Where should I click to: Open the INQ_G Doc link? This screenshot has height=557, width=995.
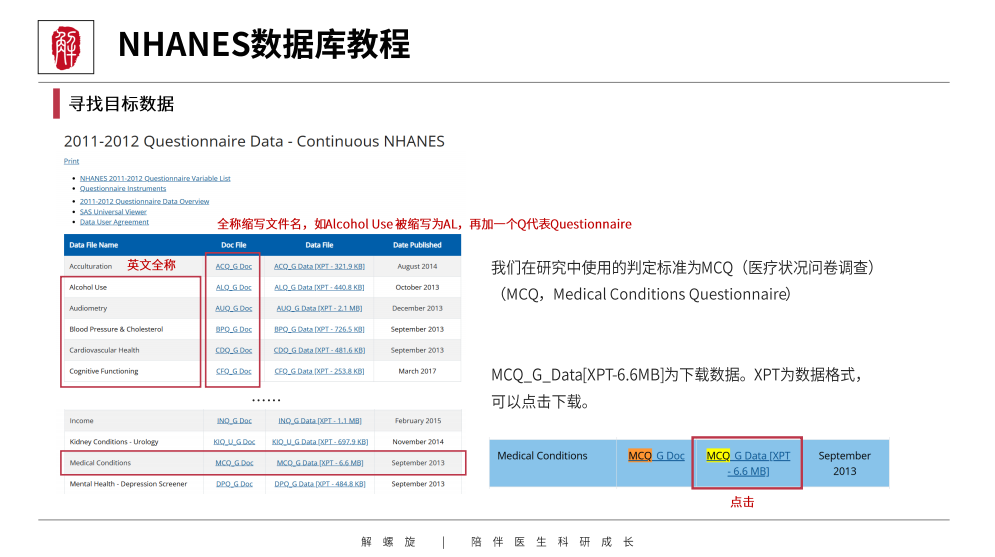pos(234,421)
